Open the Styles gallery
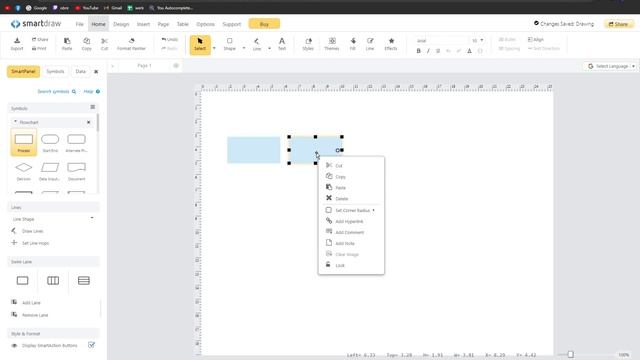The width and height of the screenshot is (640, 360). [308, 44]
